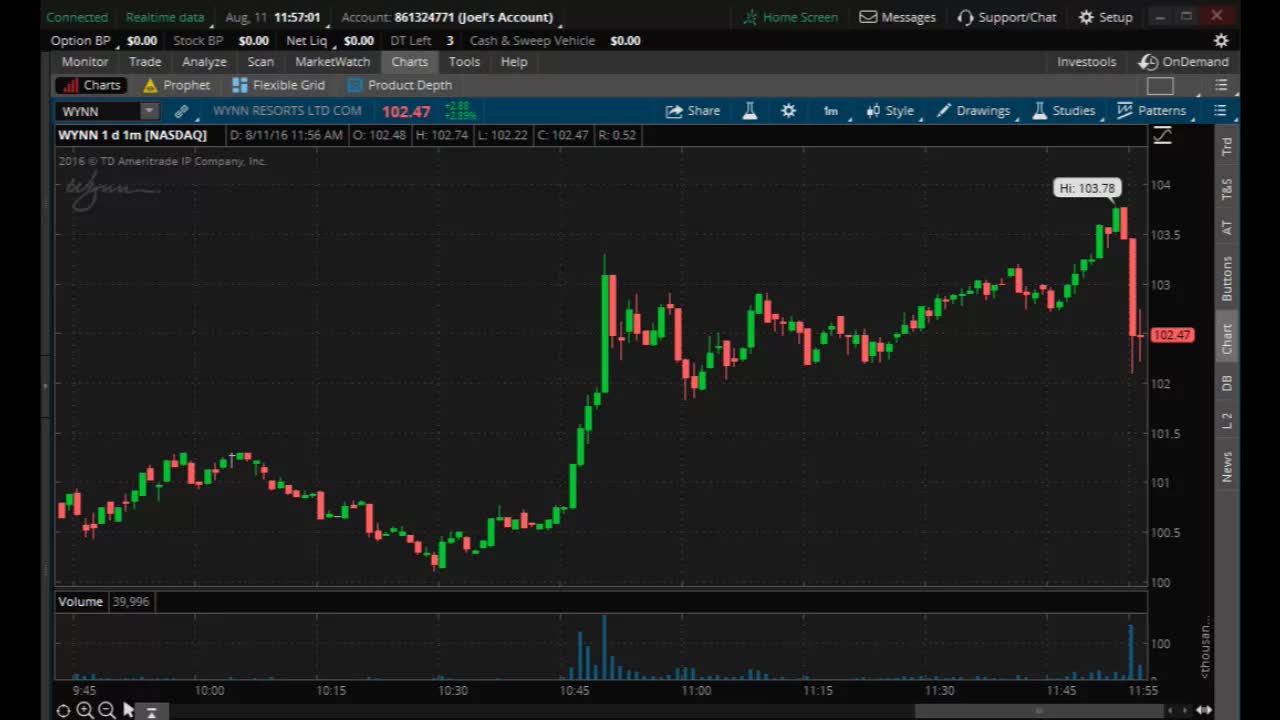1280x720 pixels.
Task: Select the Charts subtab
Action: [x=91, y=86]
